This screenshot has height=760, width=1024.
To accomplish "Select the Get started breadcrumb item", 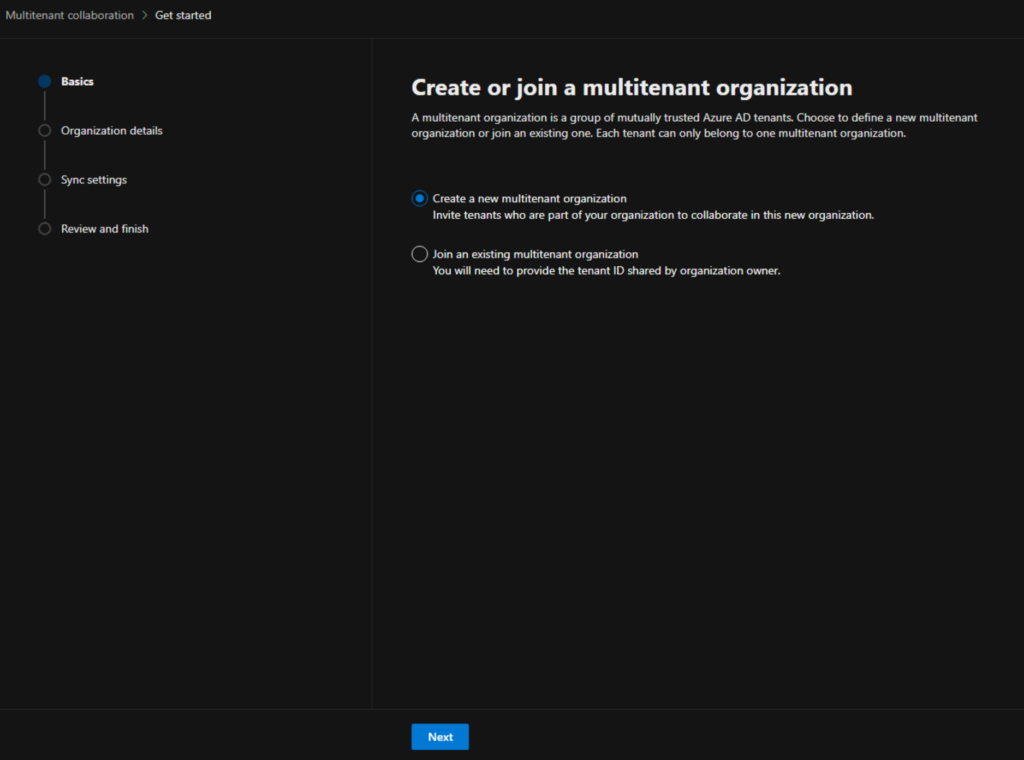I will (183, 15).
